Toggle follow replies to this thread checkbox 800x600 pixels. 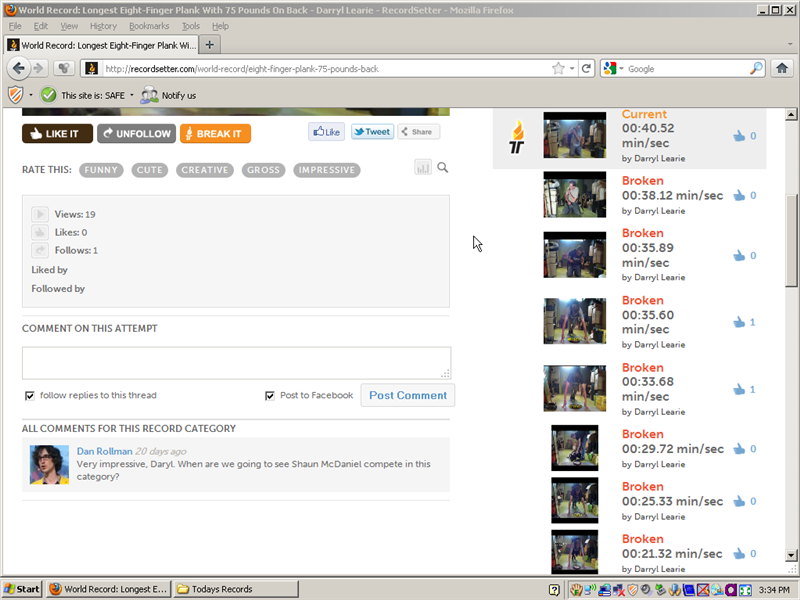click(30, 395)
